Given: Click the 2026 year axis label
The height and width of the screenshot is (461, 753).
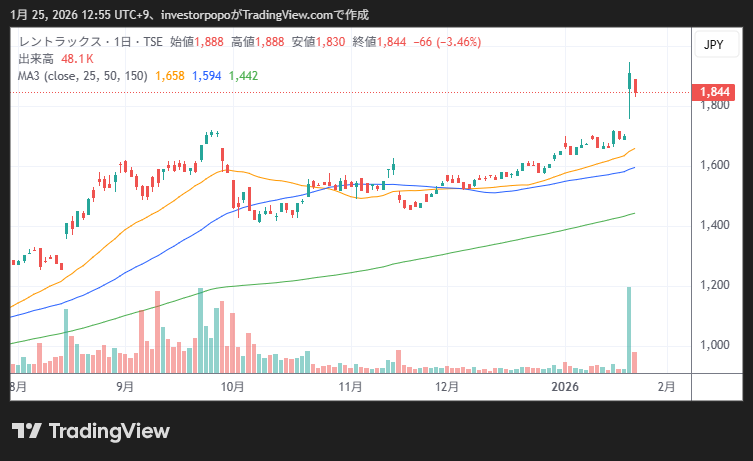Looking at the screenshot, I should pyautogui.click(x=566, y=386).
